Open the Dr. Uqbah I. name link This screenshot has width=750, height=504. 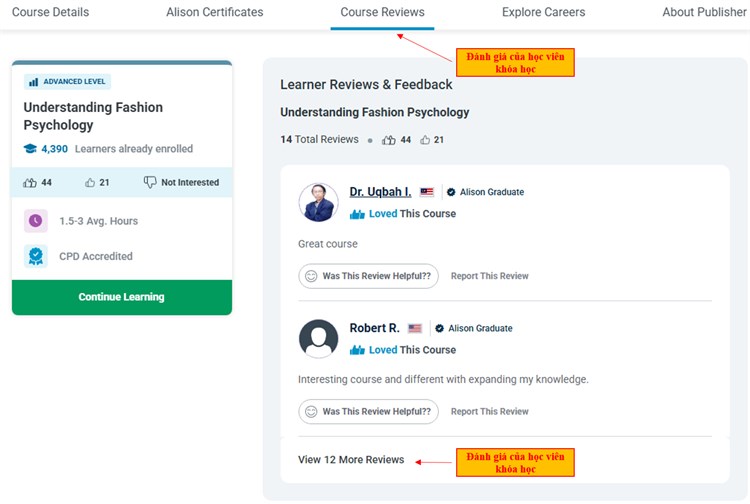[x=380, y=192]
